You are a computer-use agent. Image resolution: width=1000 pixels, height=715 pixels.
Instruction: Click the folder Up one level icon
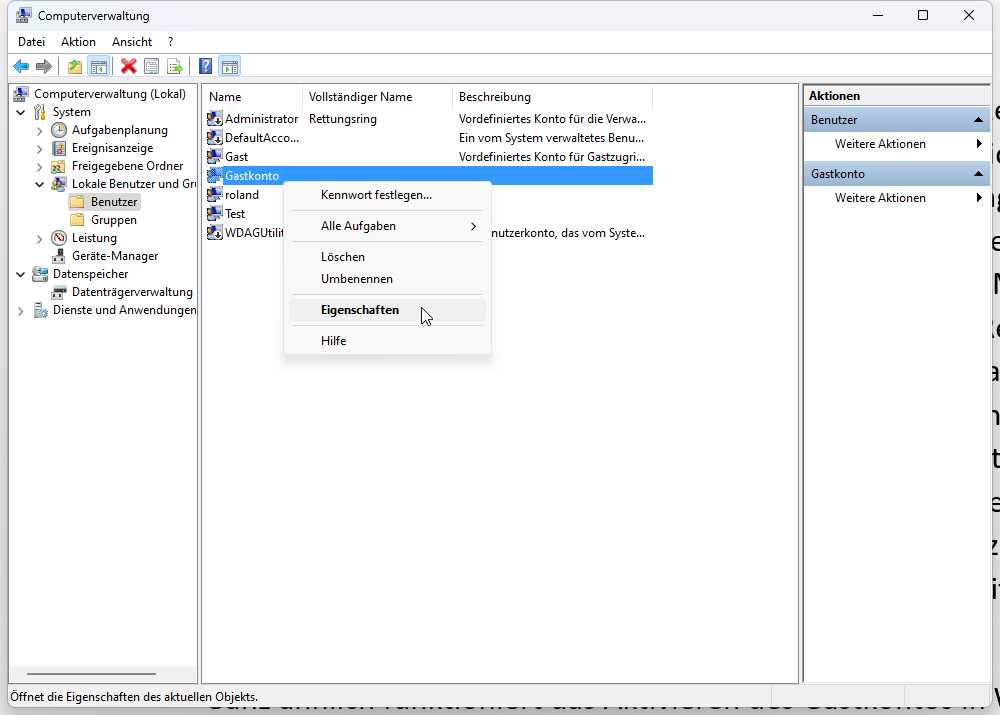(x=75, y=67)
